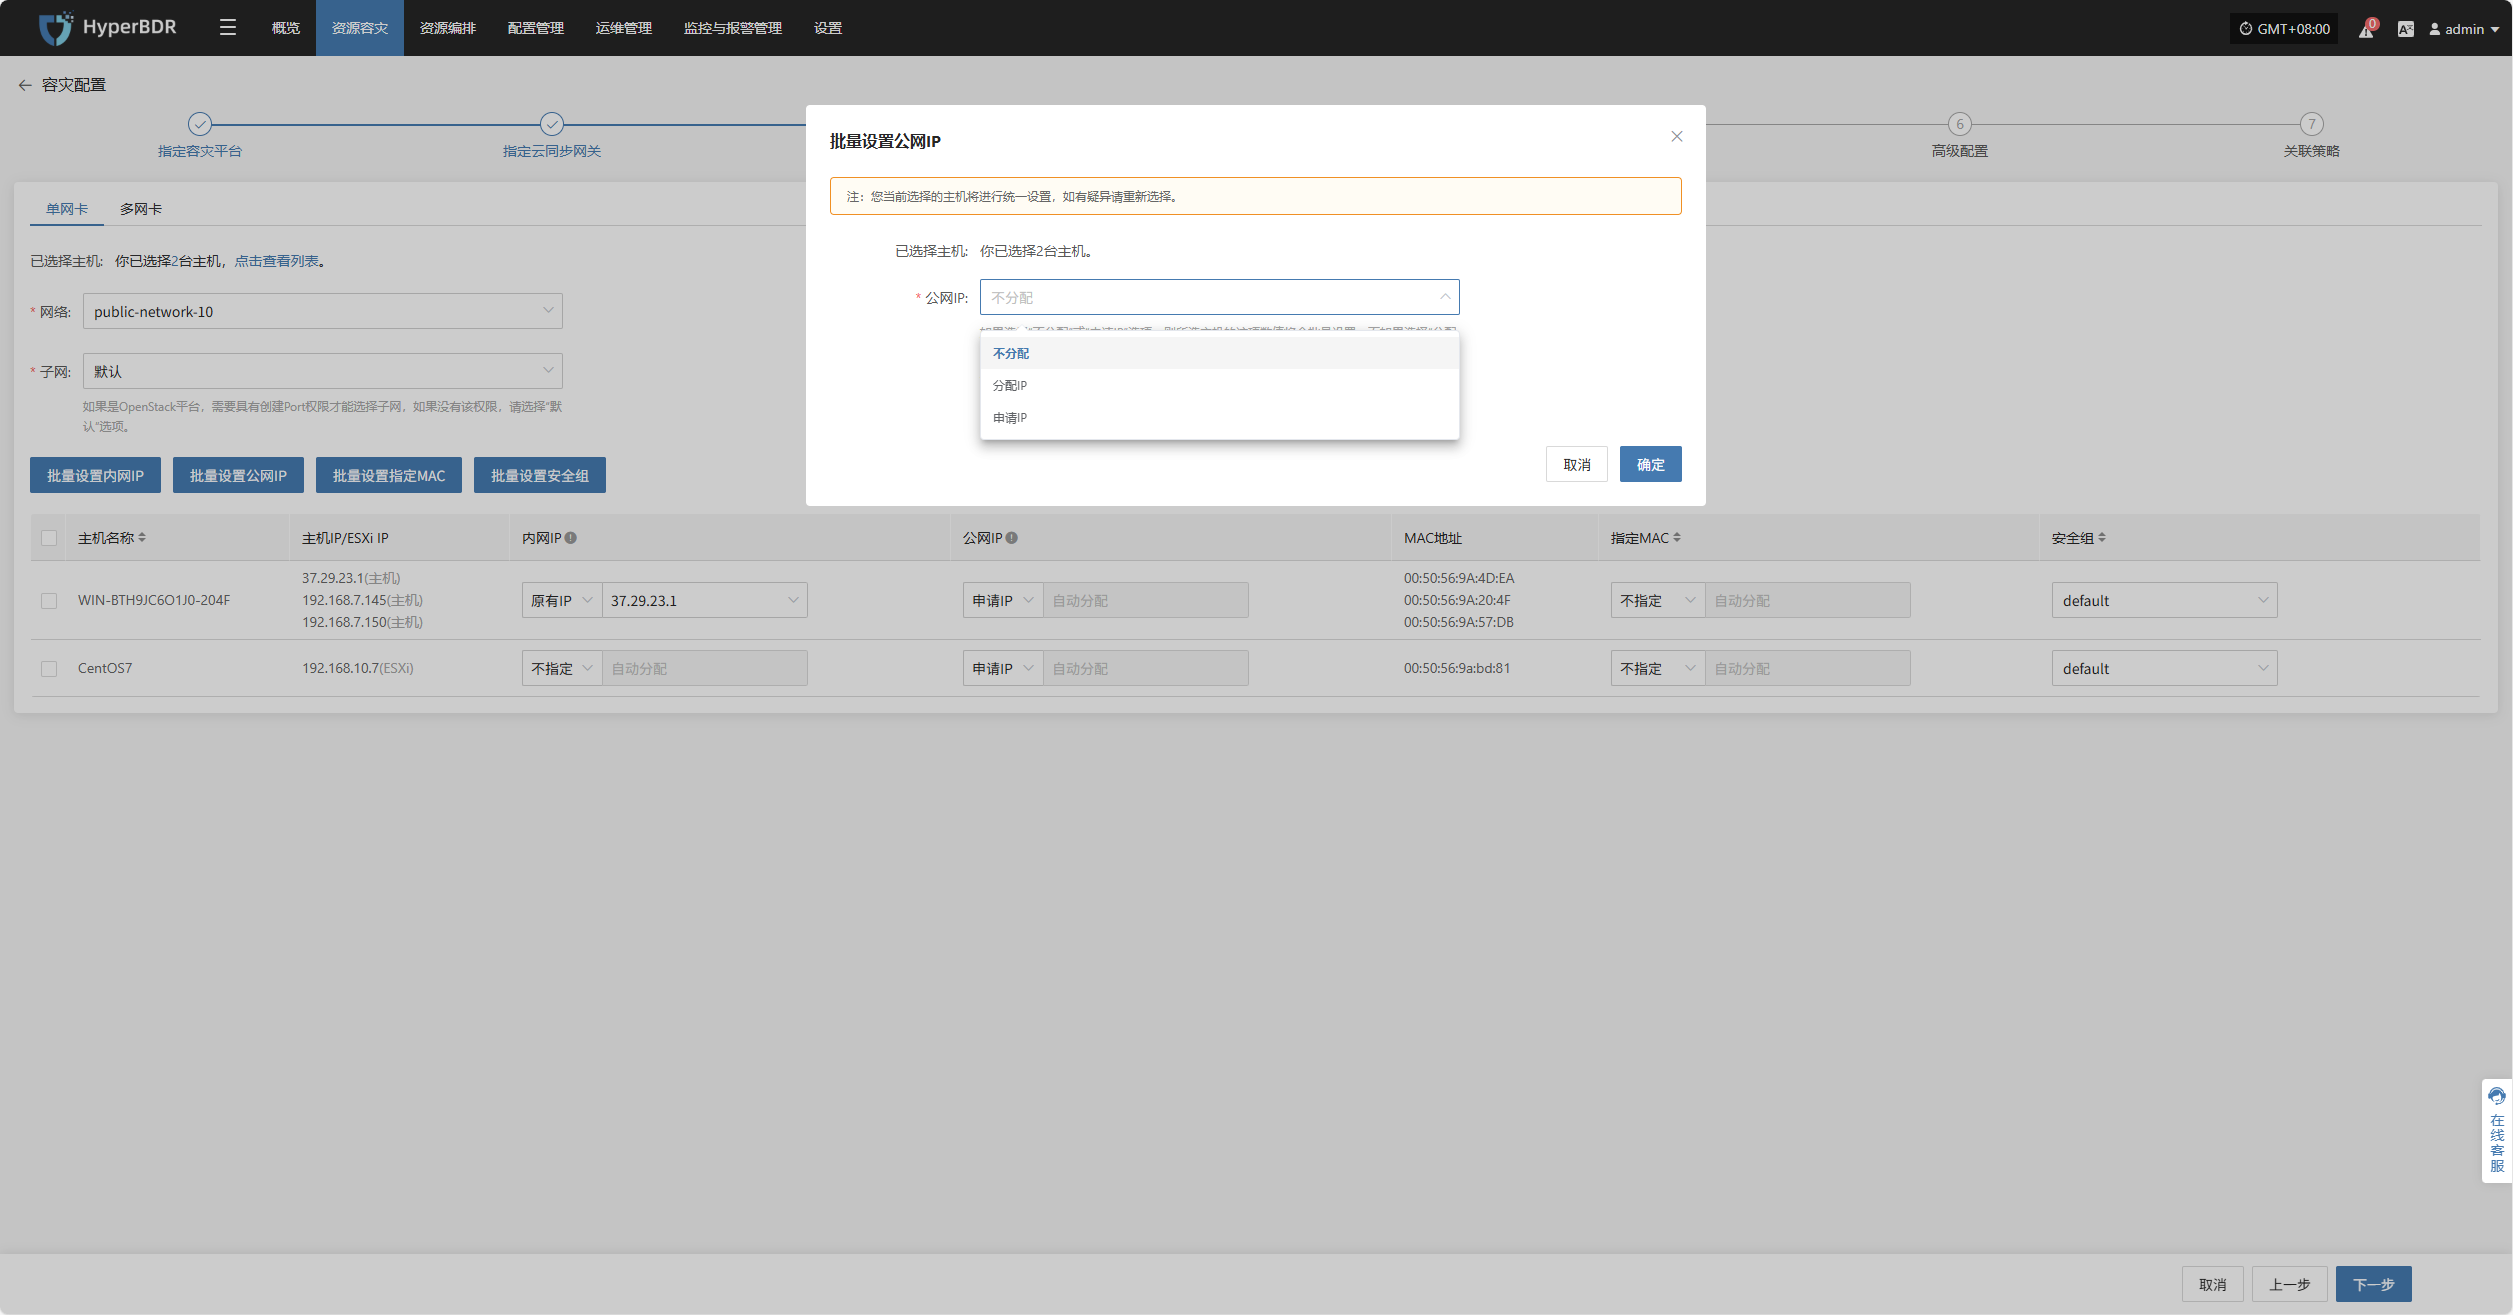This screenshot has width=2513, height=1315.
Task: Expand the 网络 public-network-10 dropdown
Action: click(x=323, y=311)
